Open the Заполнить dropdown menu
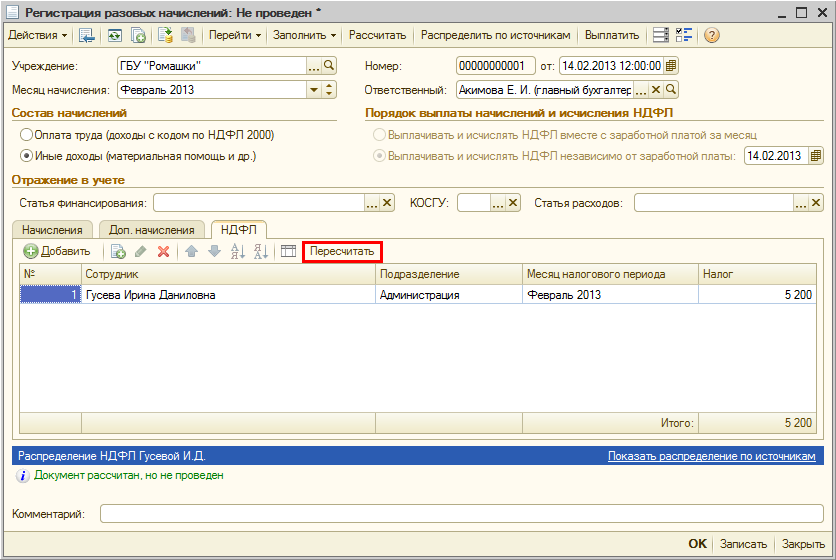This screenshot has width=836, height=560. (x=304, y=36)
